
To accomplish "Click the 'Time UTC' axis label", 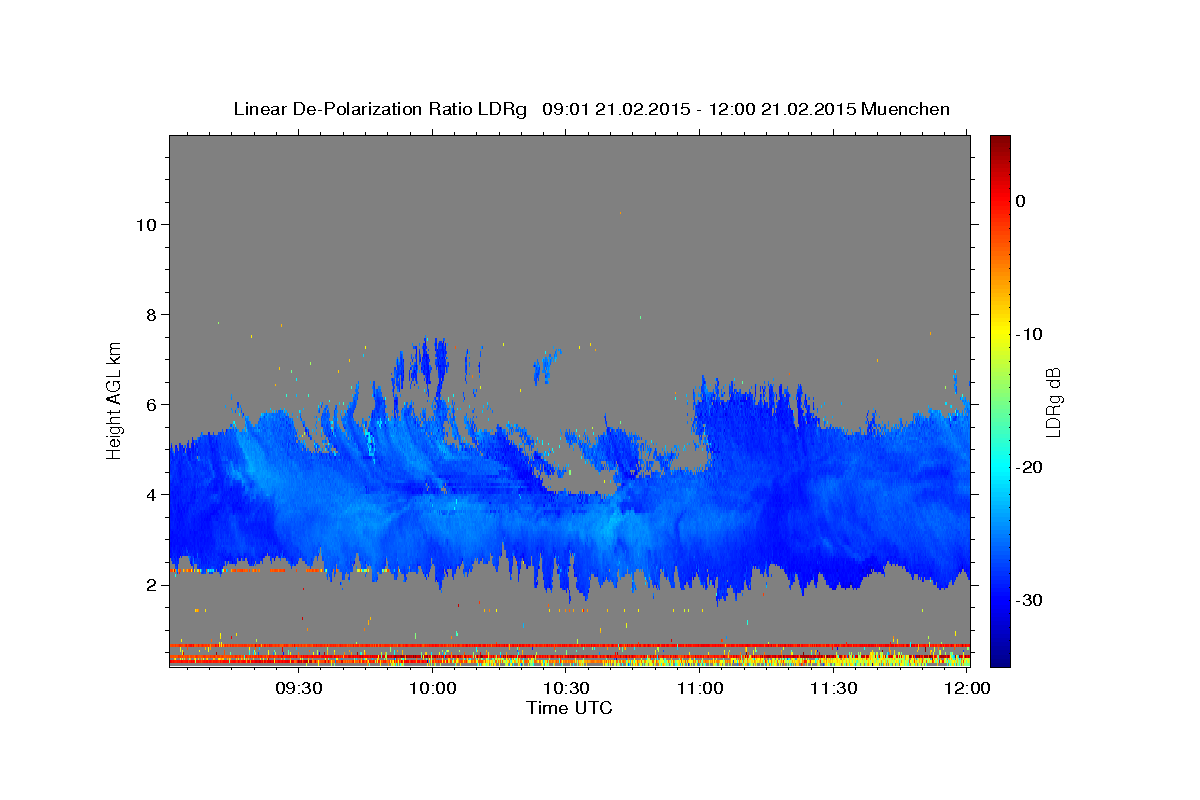I will click(x=569, y=708).
